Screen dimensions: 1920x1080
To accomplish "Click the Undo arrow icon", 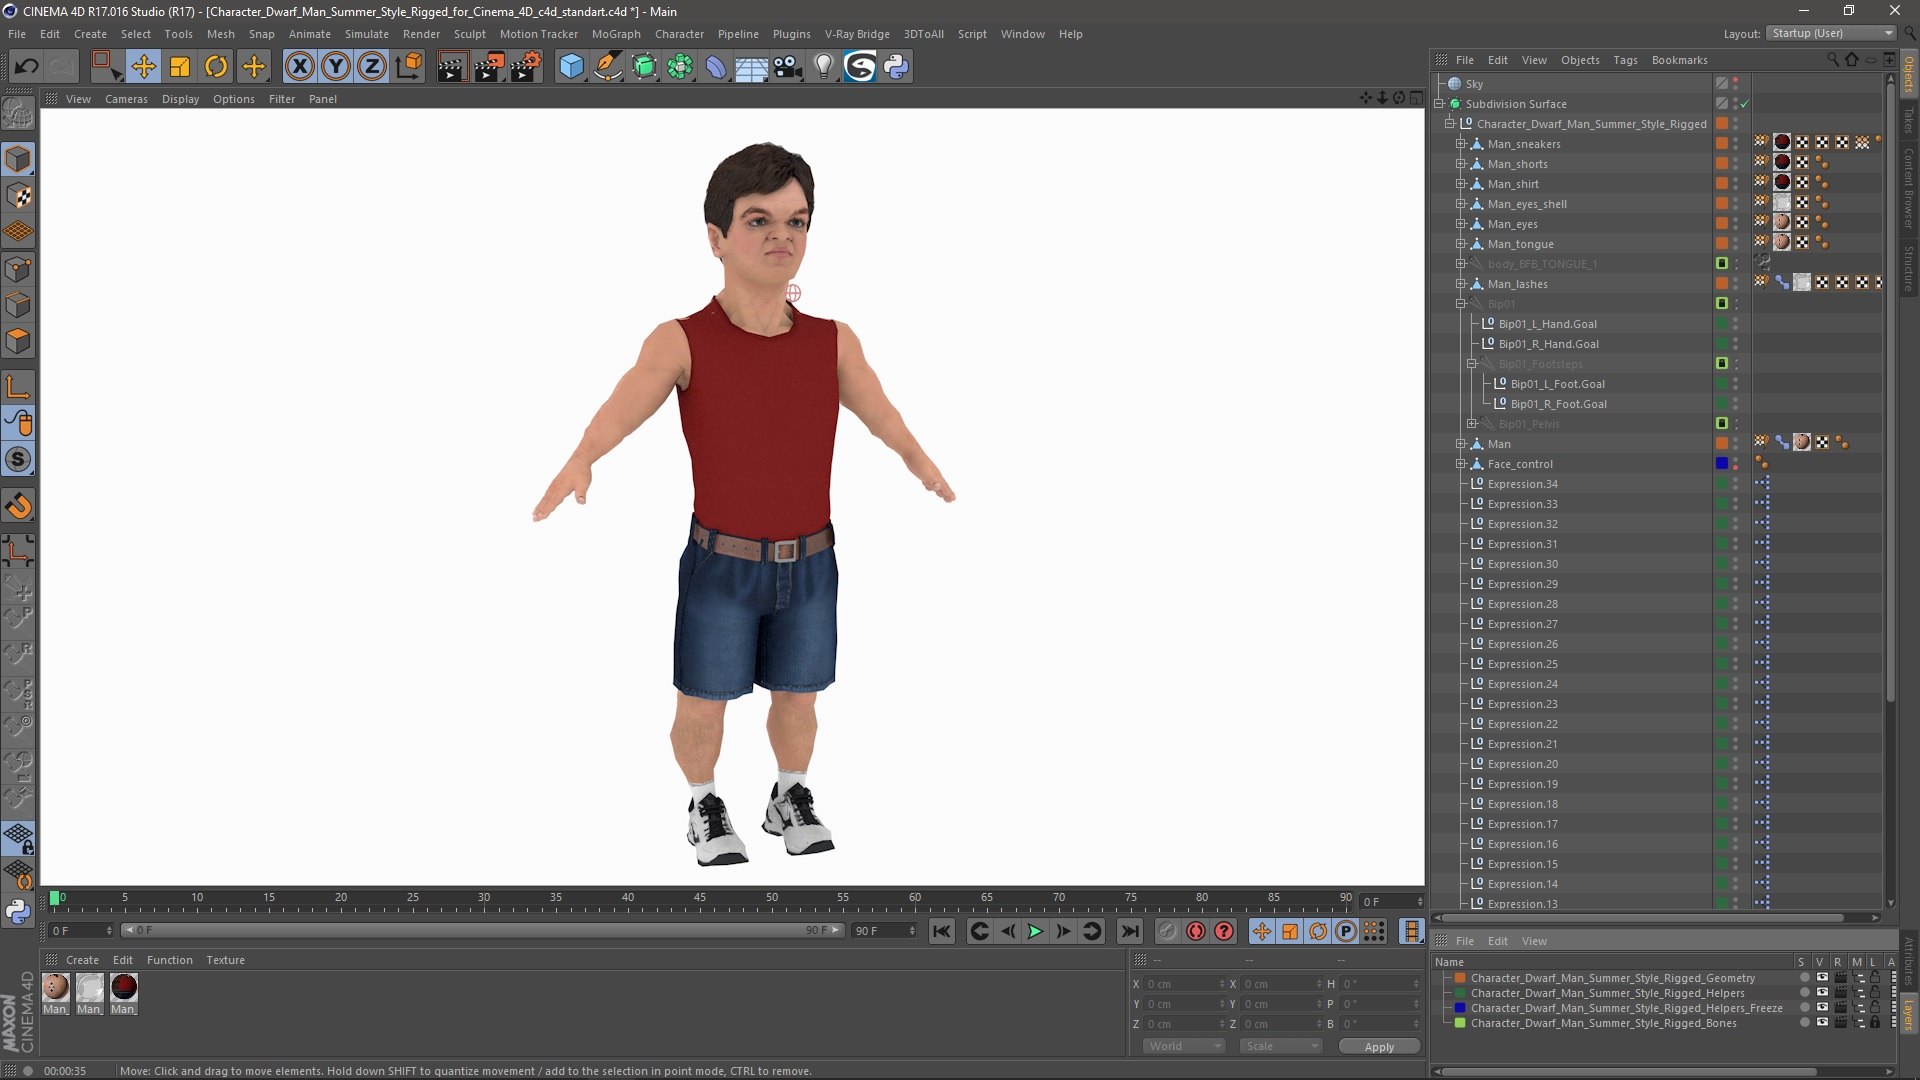I will [x=26, y=67].
